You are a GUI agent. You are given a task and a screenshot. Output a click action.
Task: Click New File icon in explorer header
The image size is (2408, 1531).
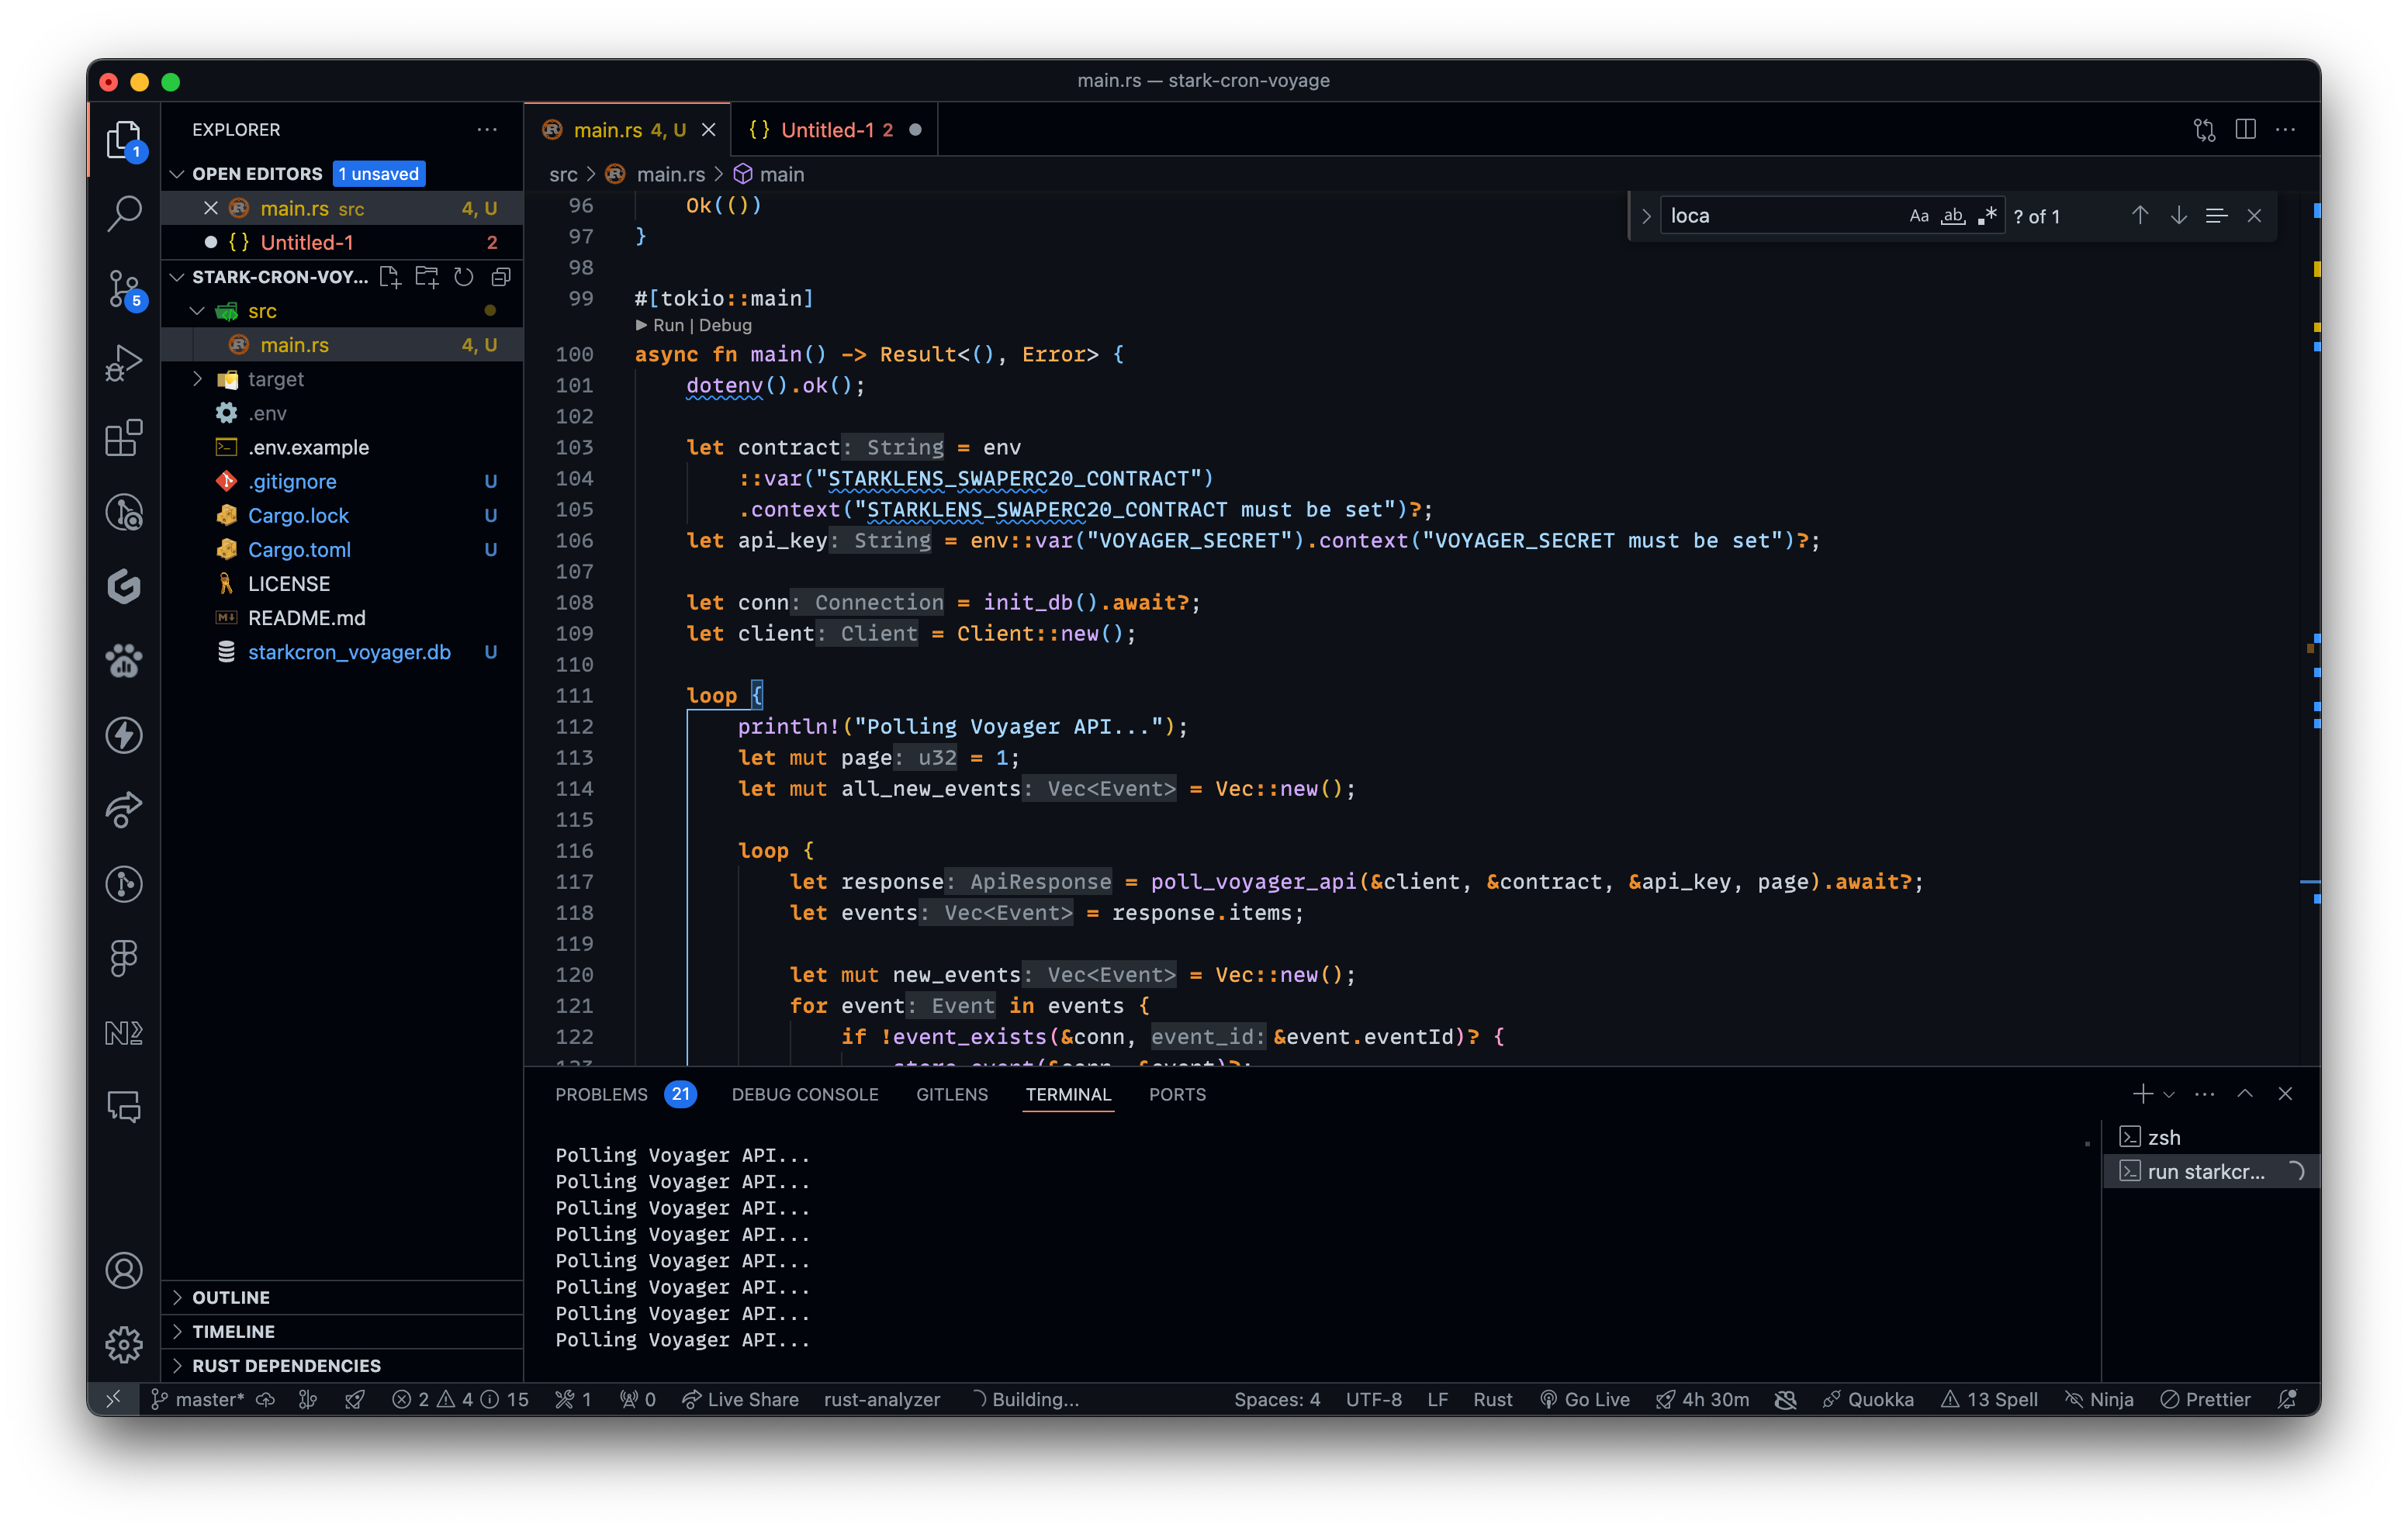point(390,277)
